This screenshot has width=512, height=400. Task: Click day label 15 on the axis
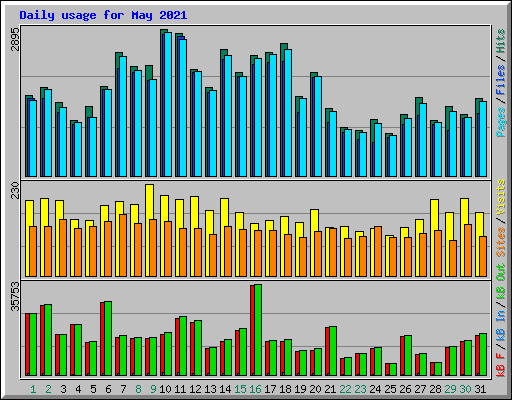(240, 389)
